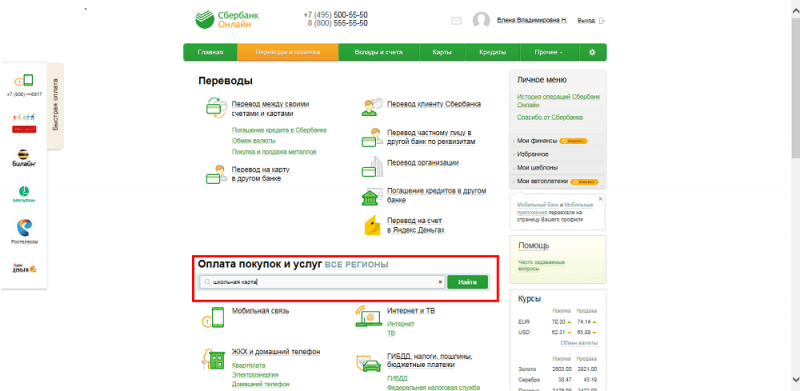Click the Перевод частному лицу icon
The image size is (800, 391).
[371, 137]
